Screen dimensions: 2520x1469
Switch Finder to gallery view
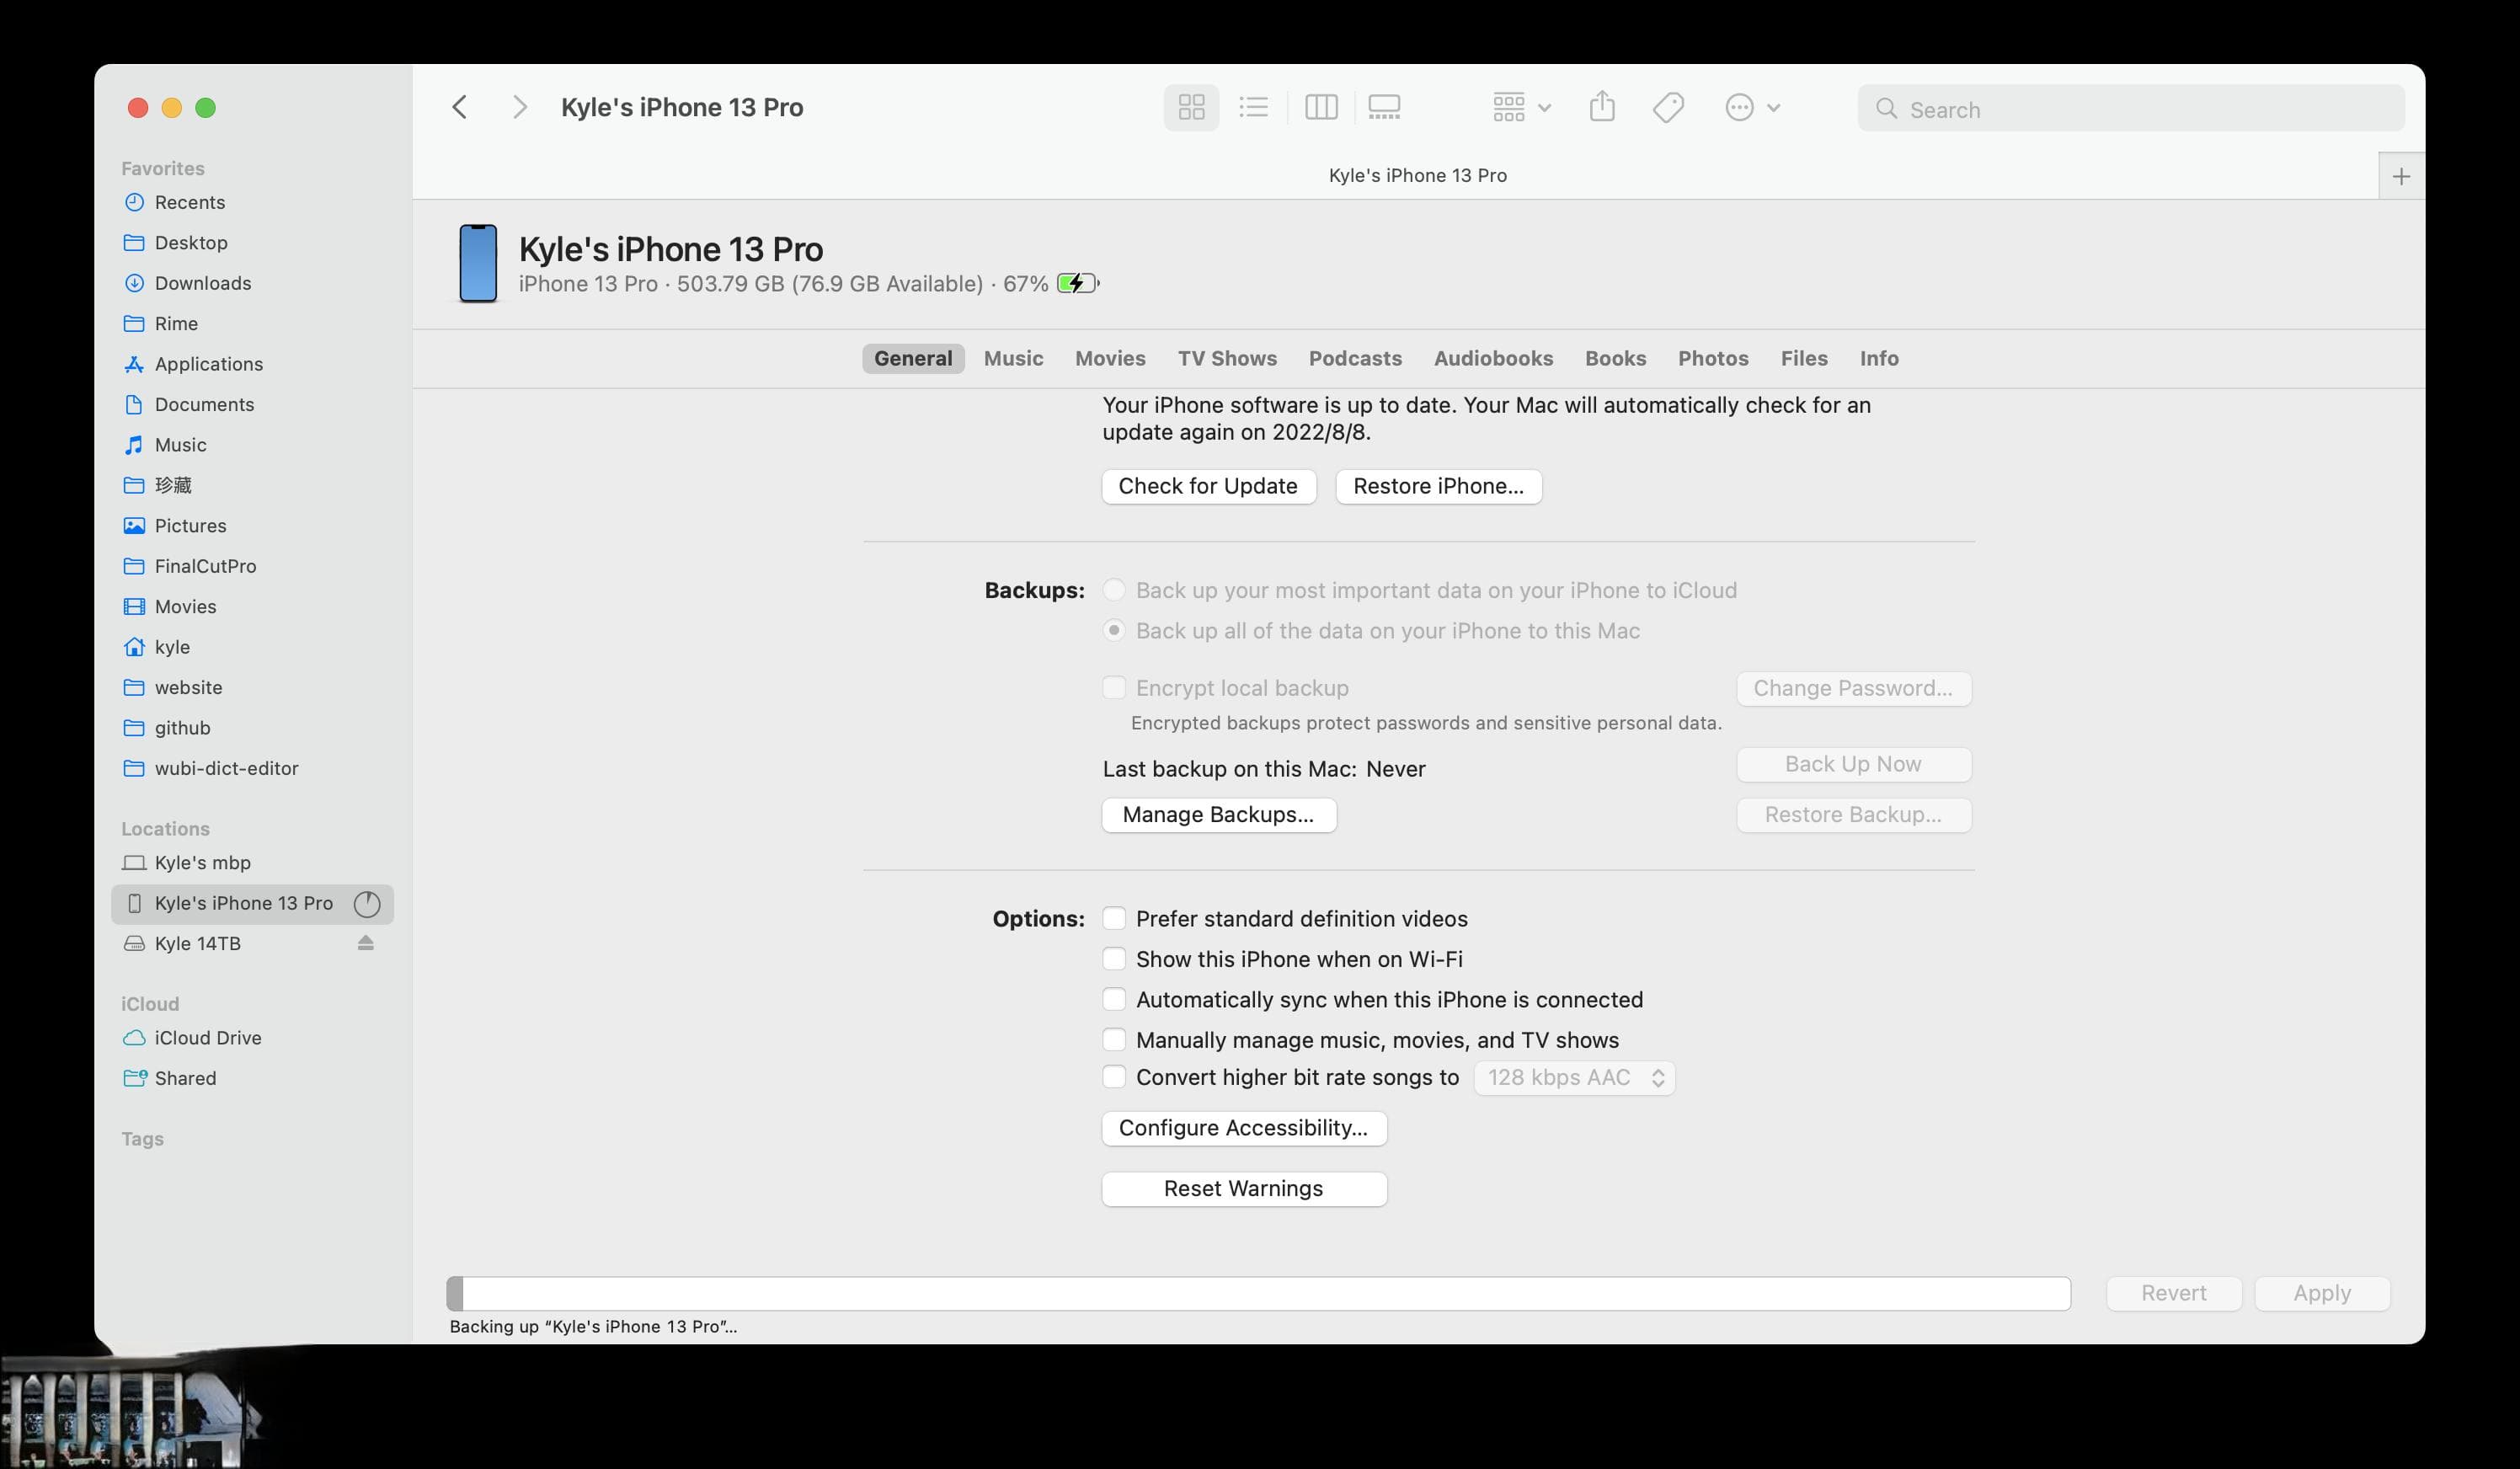pyautogui.click(x=1384, y=108)
